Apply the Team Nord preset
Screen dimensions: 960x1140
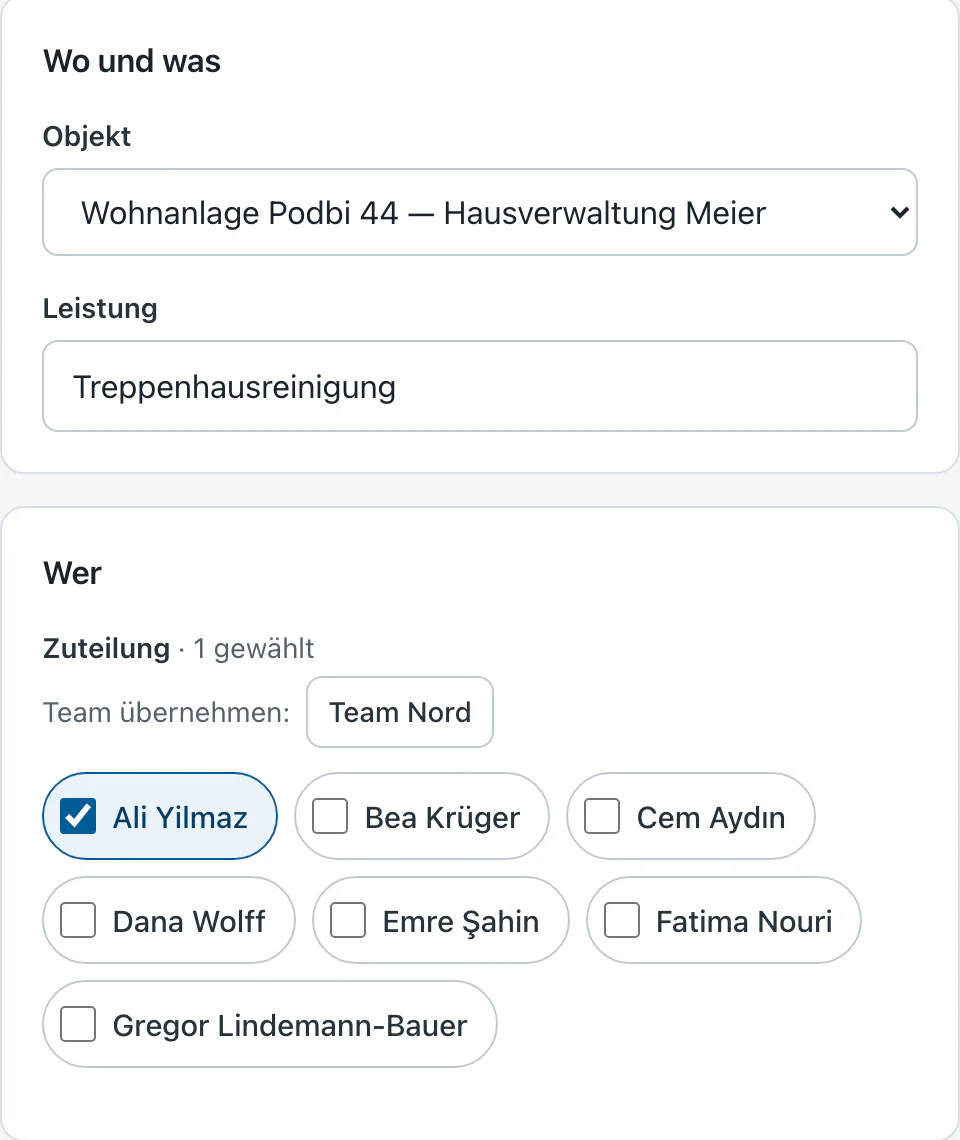pos(400,712)
